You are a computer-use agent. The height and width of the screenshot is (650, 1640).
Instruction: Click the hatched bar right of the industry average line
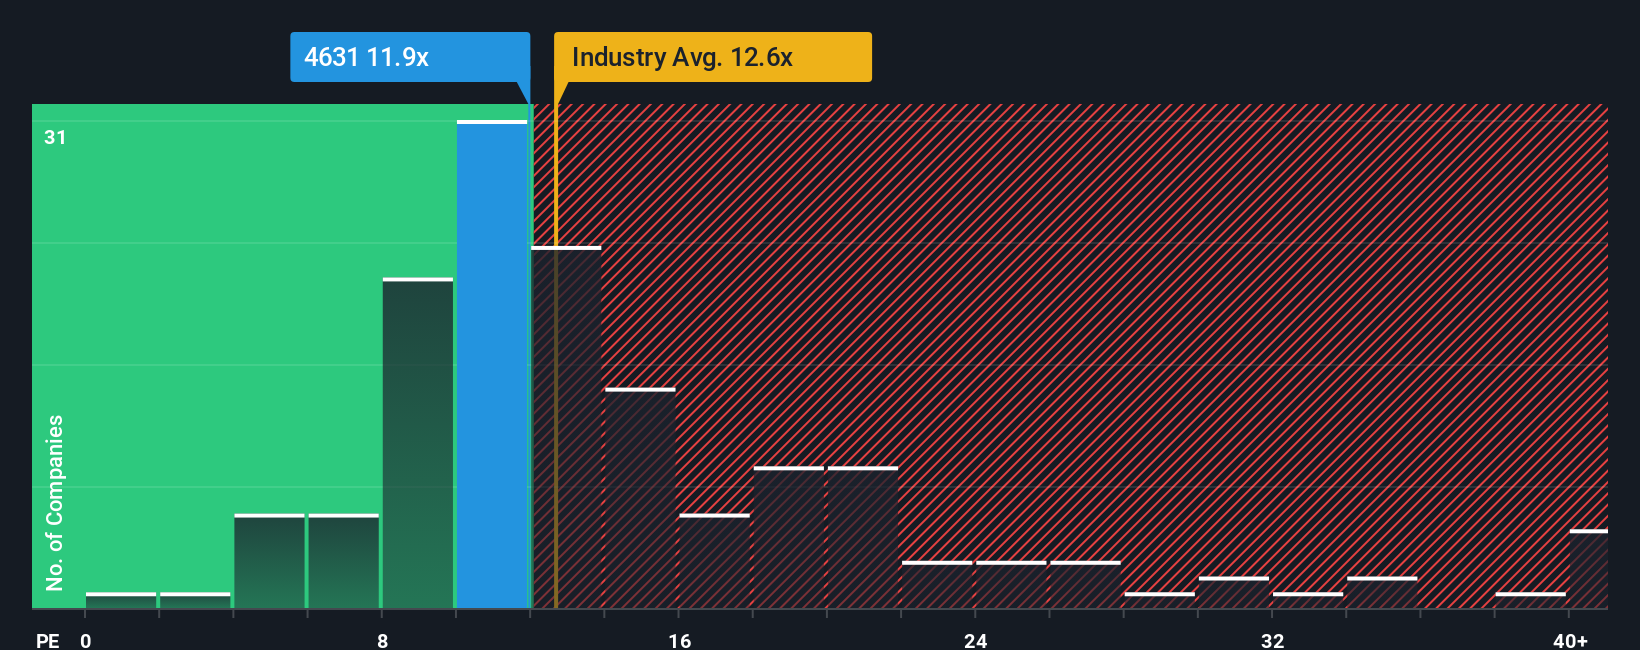(x=566, y=427)
